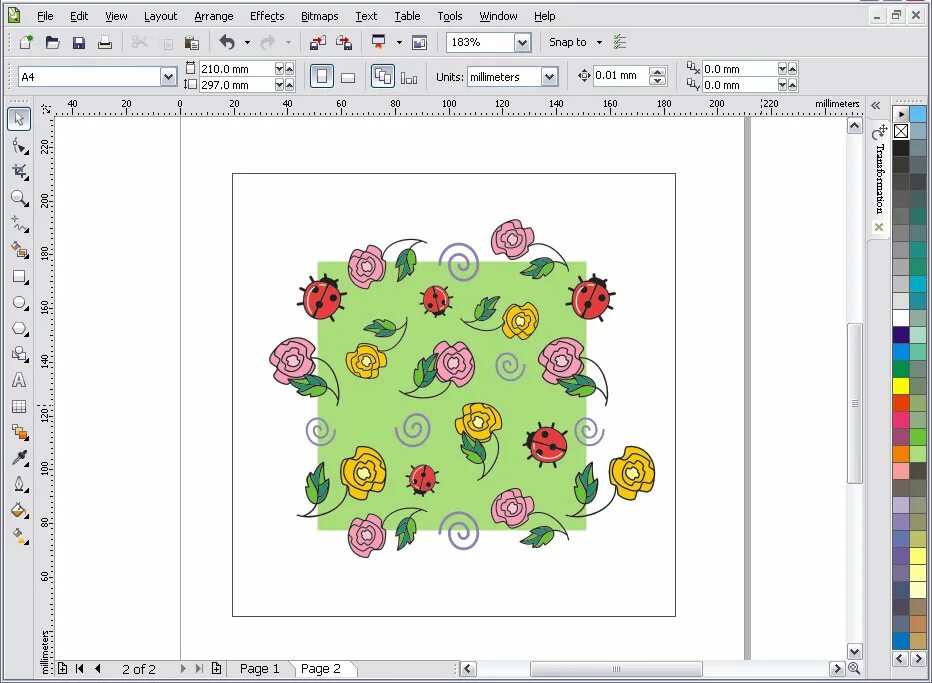Pick the yellow swatch in palette
The image size is (932, 683).
pos(900,385)
